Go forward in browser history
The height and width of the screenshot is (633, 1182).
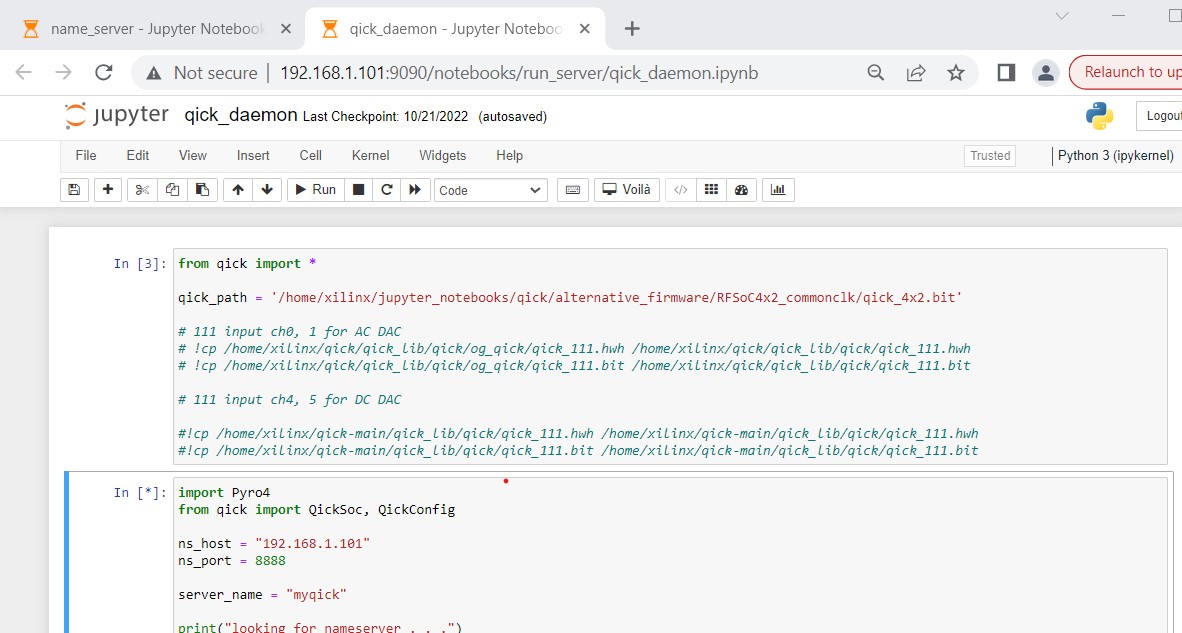[x=63, y=72]
